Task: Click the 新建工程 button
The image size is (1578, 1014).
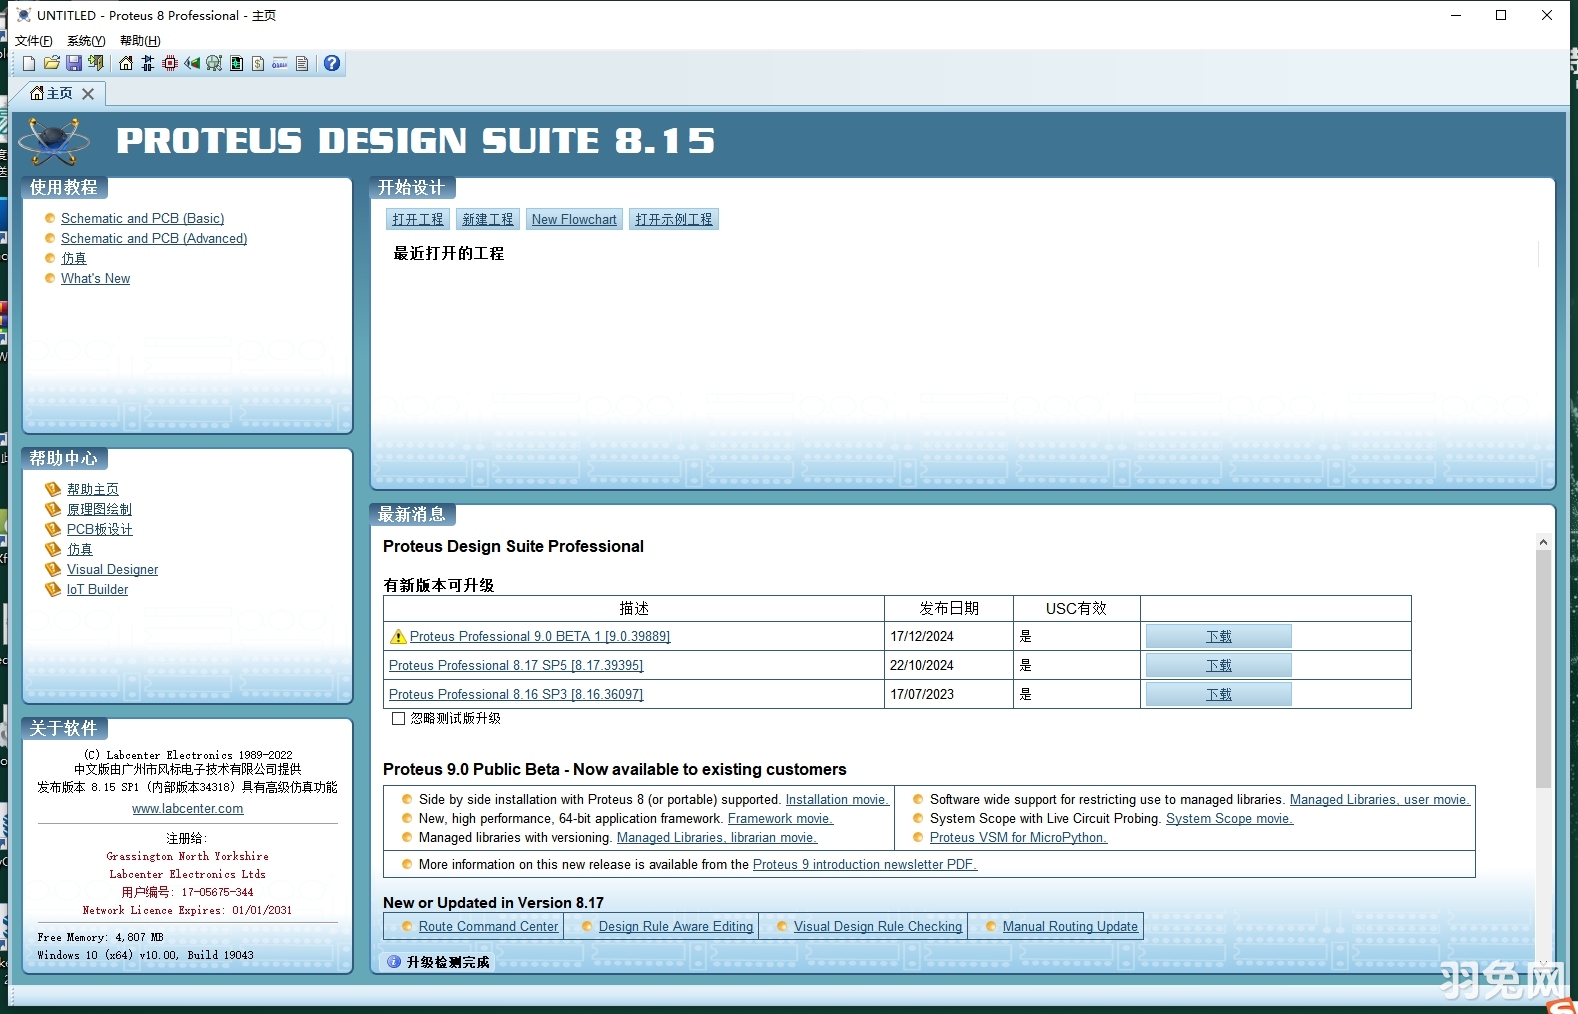Action: [x=488, y=219]
